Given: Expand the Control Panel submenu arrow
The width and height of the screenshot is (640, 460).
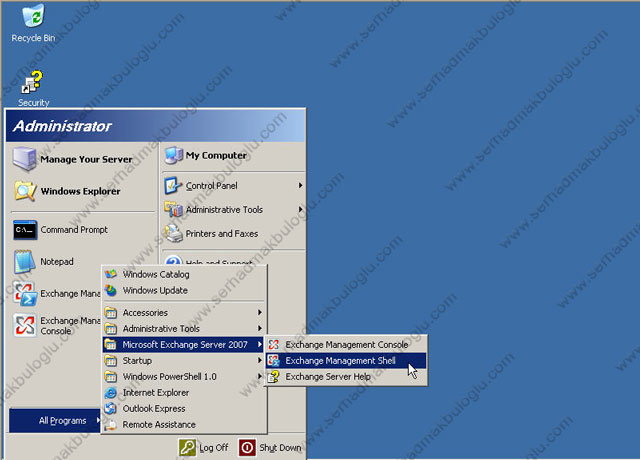Looking at the screenshot, I should coord(300,185).
